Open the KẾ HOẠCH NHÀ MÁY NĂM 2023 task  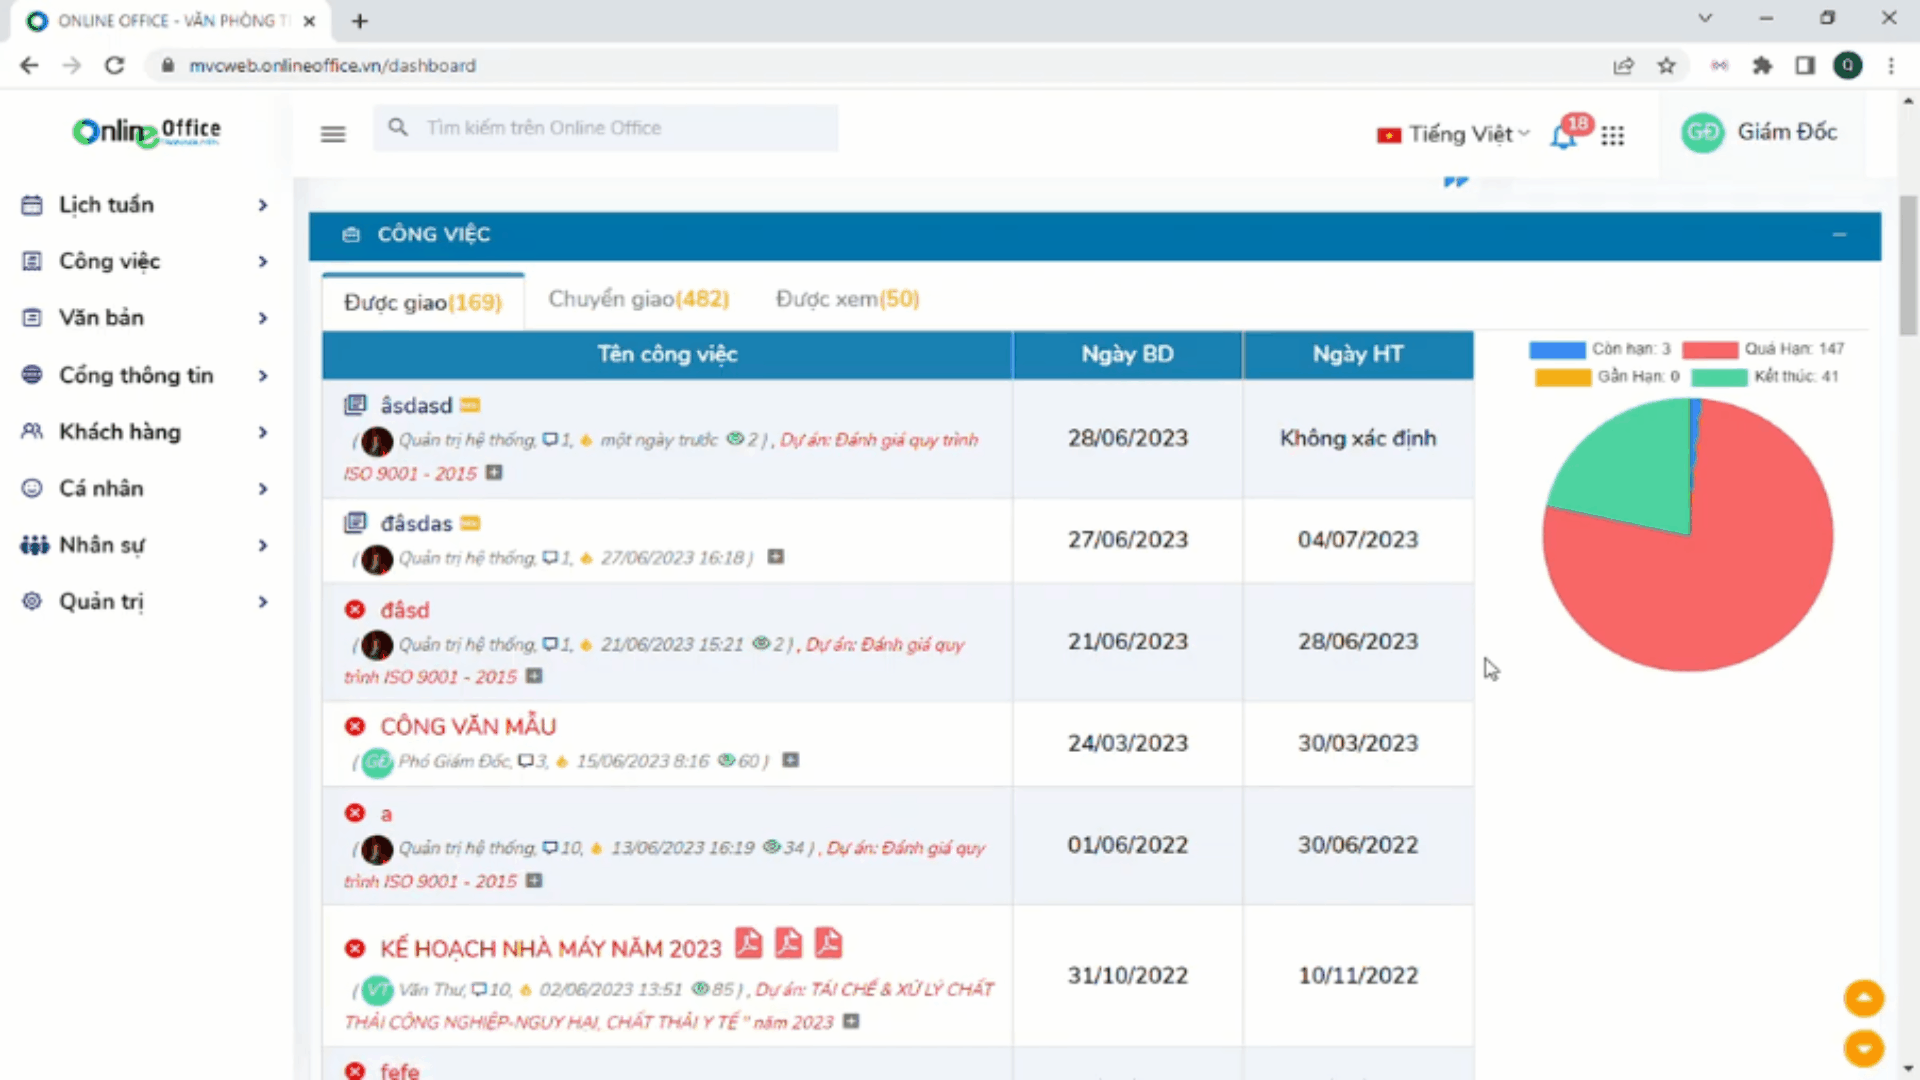pos(550,948)
